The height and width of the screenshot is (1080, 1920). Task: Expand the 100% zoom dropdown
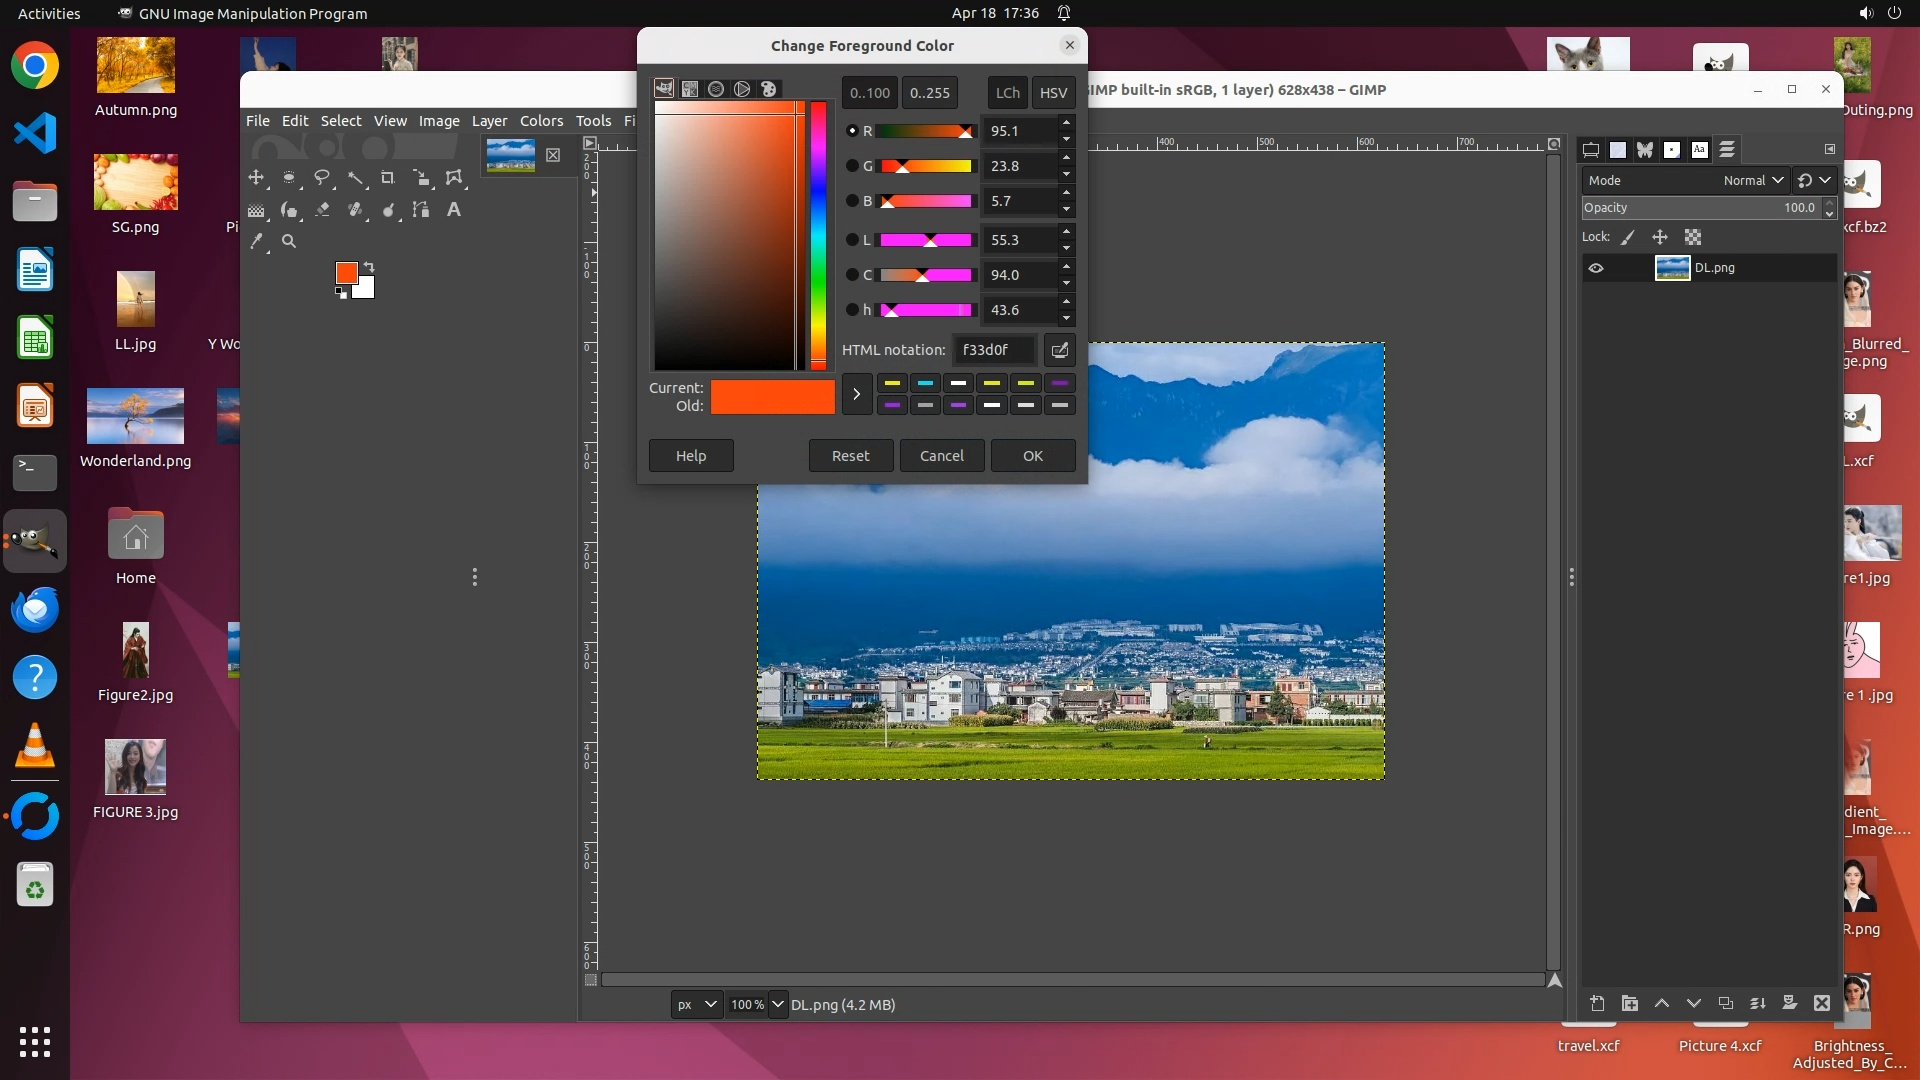777,1004
